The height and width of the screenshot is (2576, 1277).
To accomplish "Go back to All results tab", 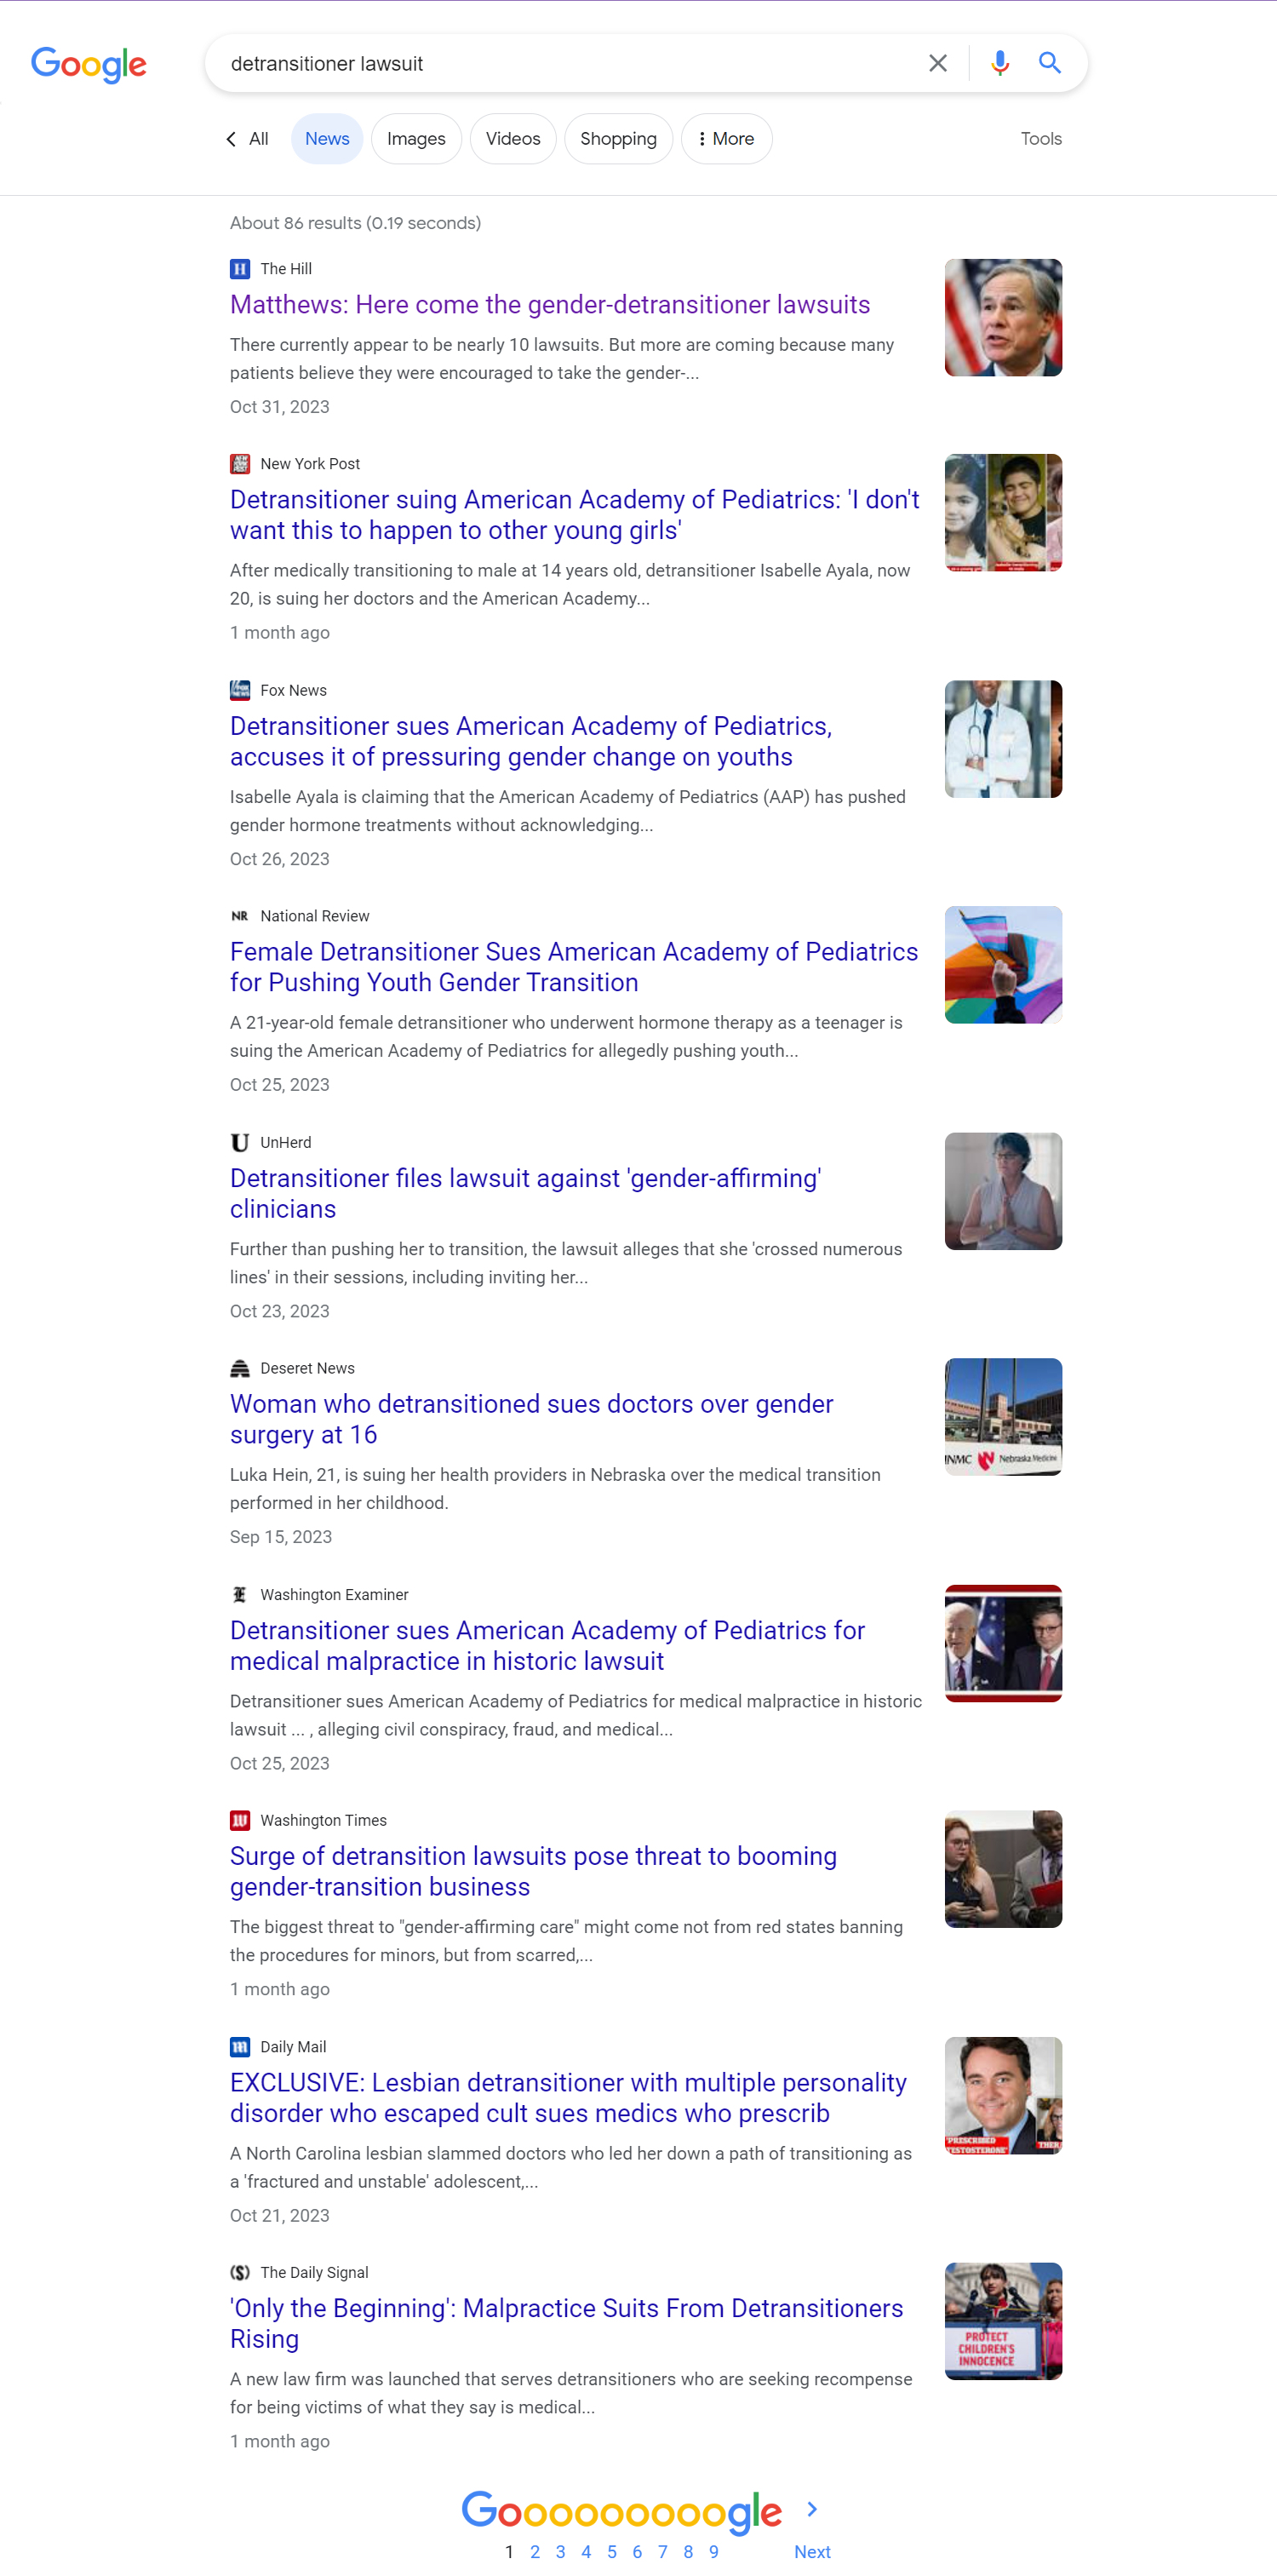I will (247, 139).
